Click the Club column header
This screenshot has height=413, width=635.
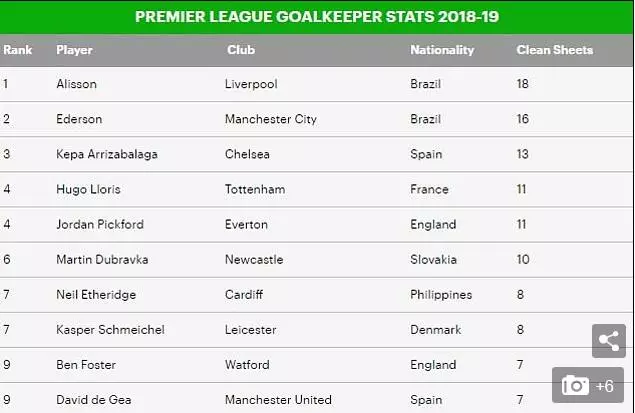click(x=241, y=50)
